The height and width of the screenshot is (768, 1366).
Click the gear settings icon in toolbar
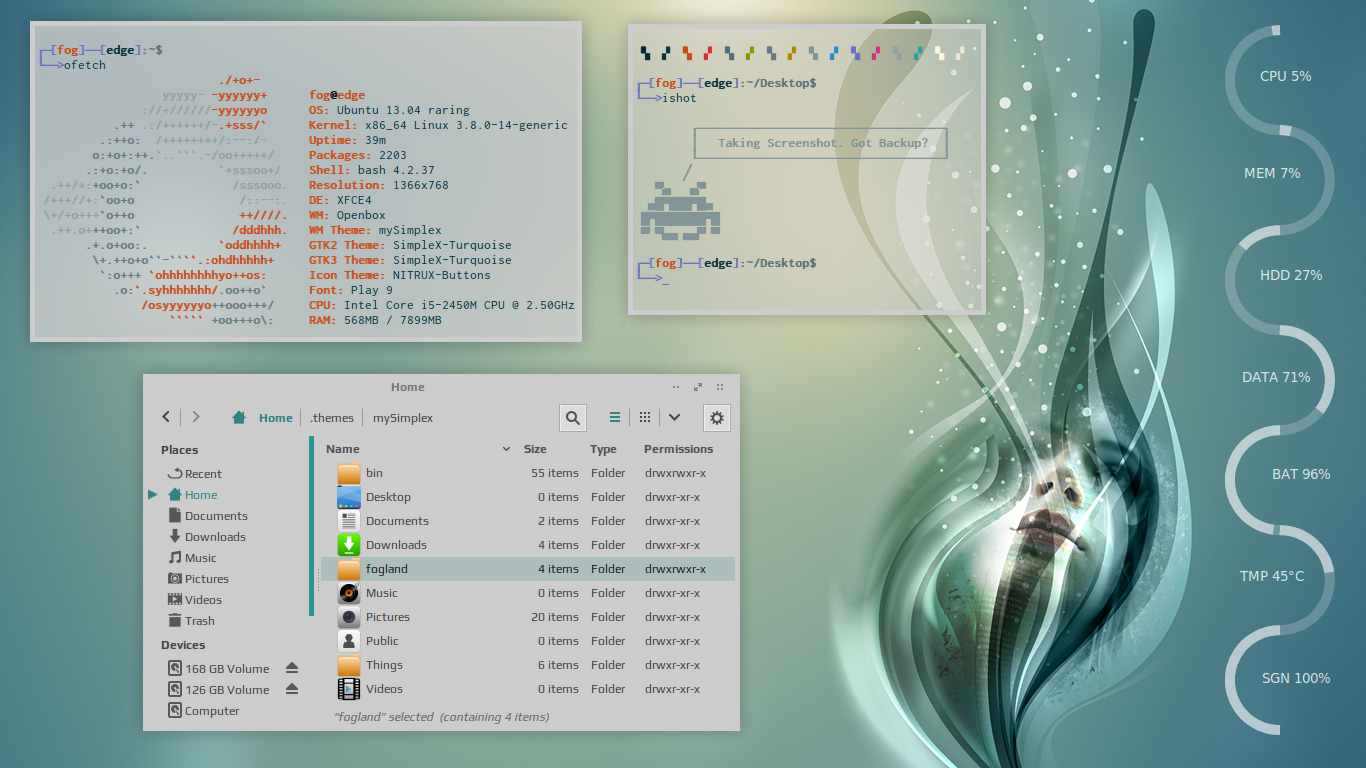click(717, 418)
